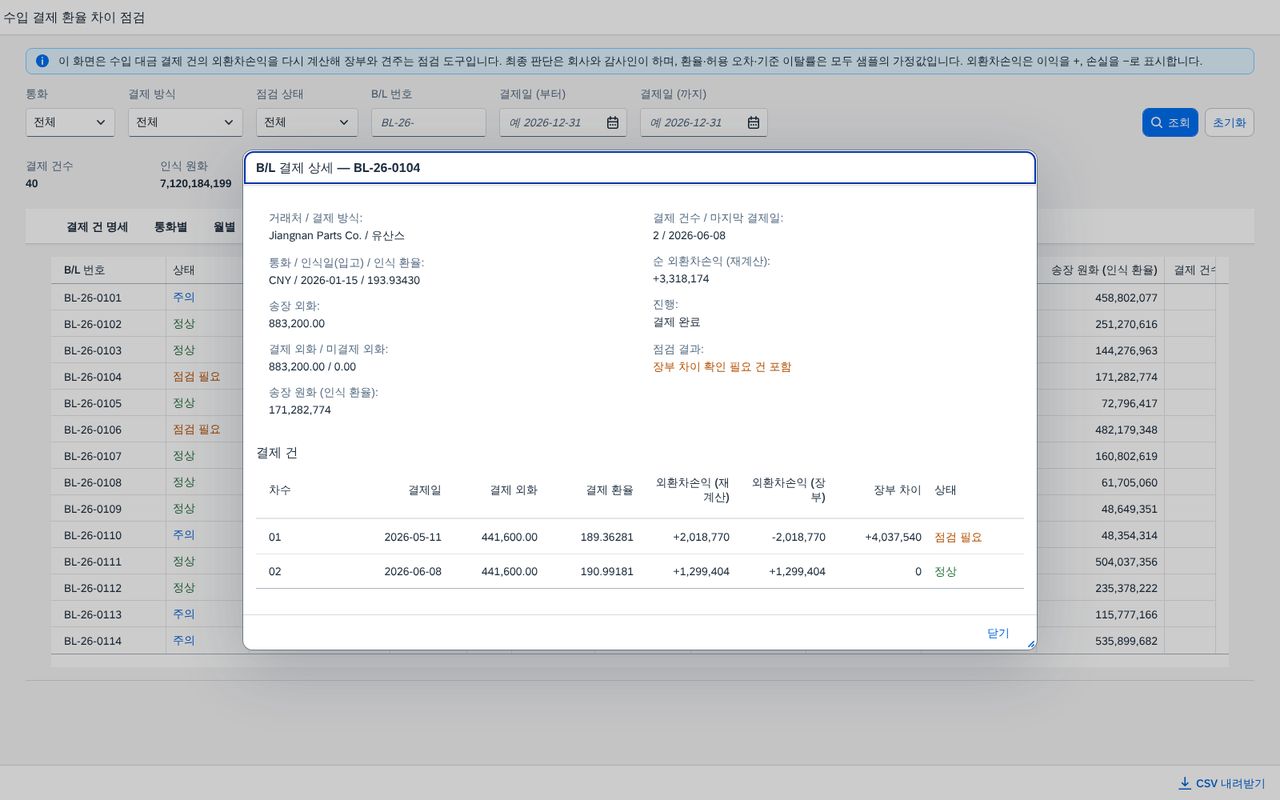Open the 점검 상태 dropdown
1280x800 pixels.
[x=307, y=122]
